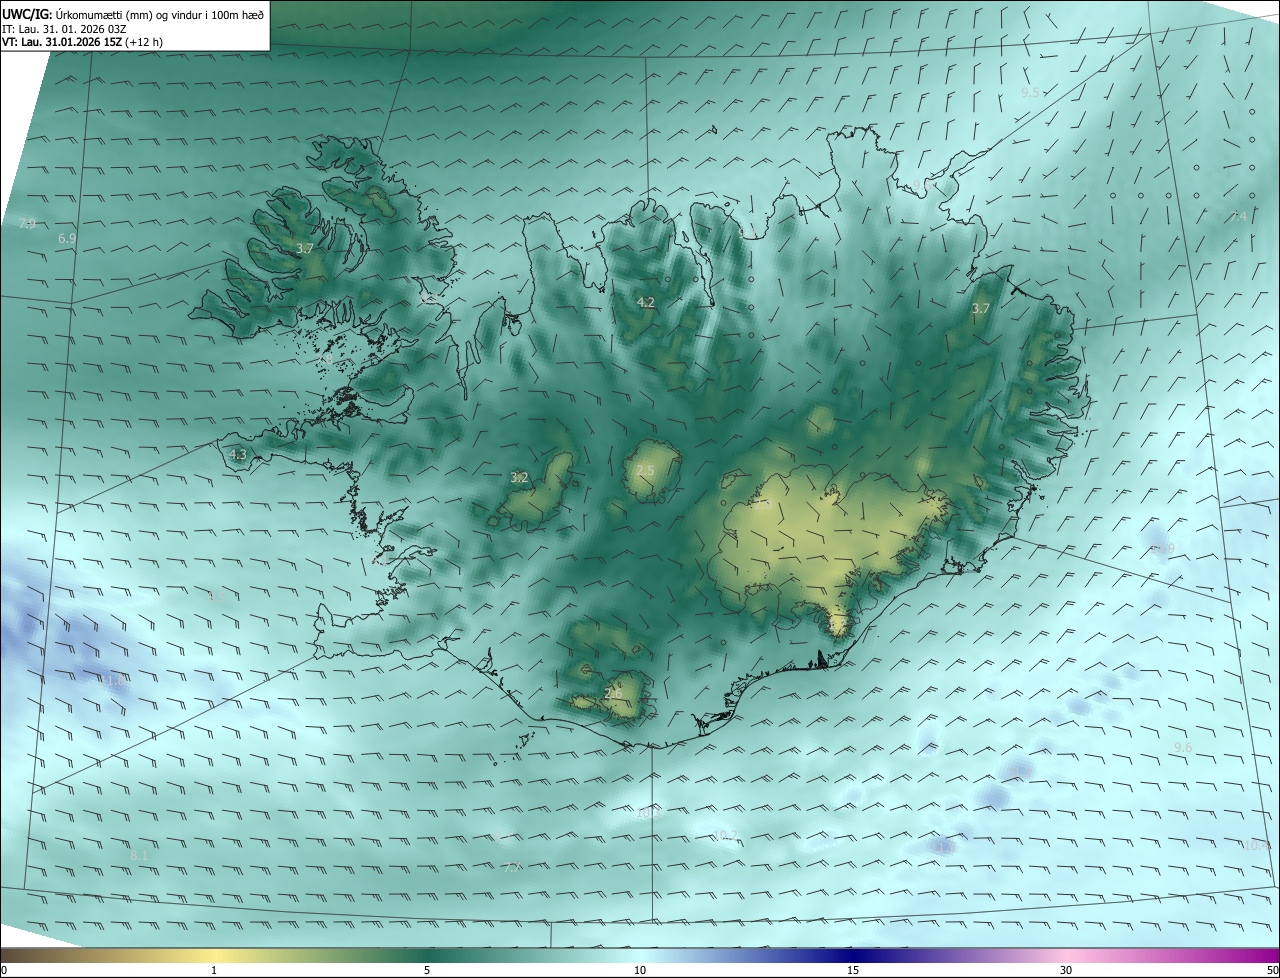Click the 30 tick on the color scale
Image resolution: width=1280 pixels, height=978 pixels.
point(1066,970)
